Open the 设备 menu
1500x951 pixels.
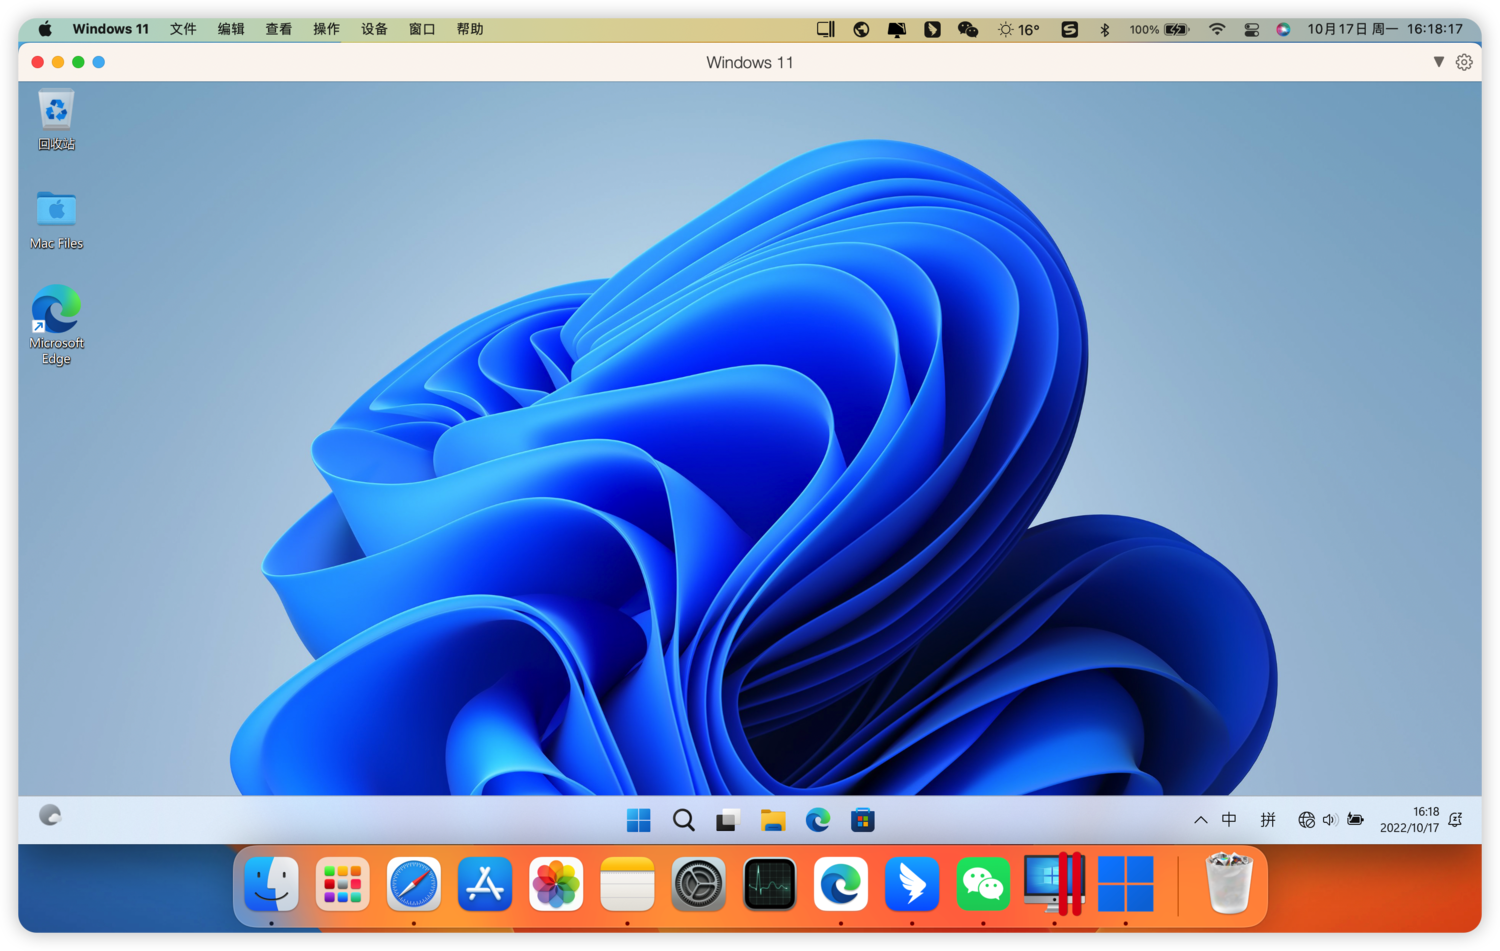(x=374, y=30)
